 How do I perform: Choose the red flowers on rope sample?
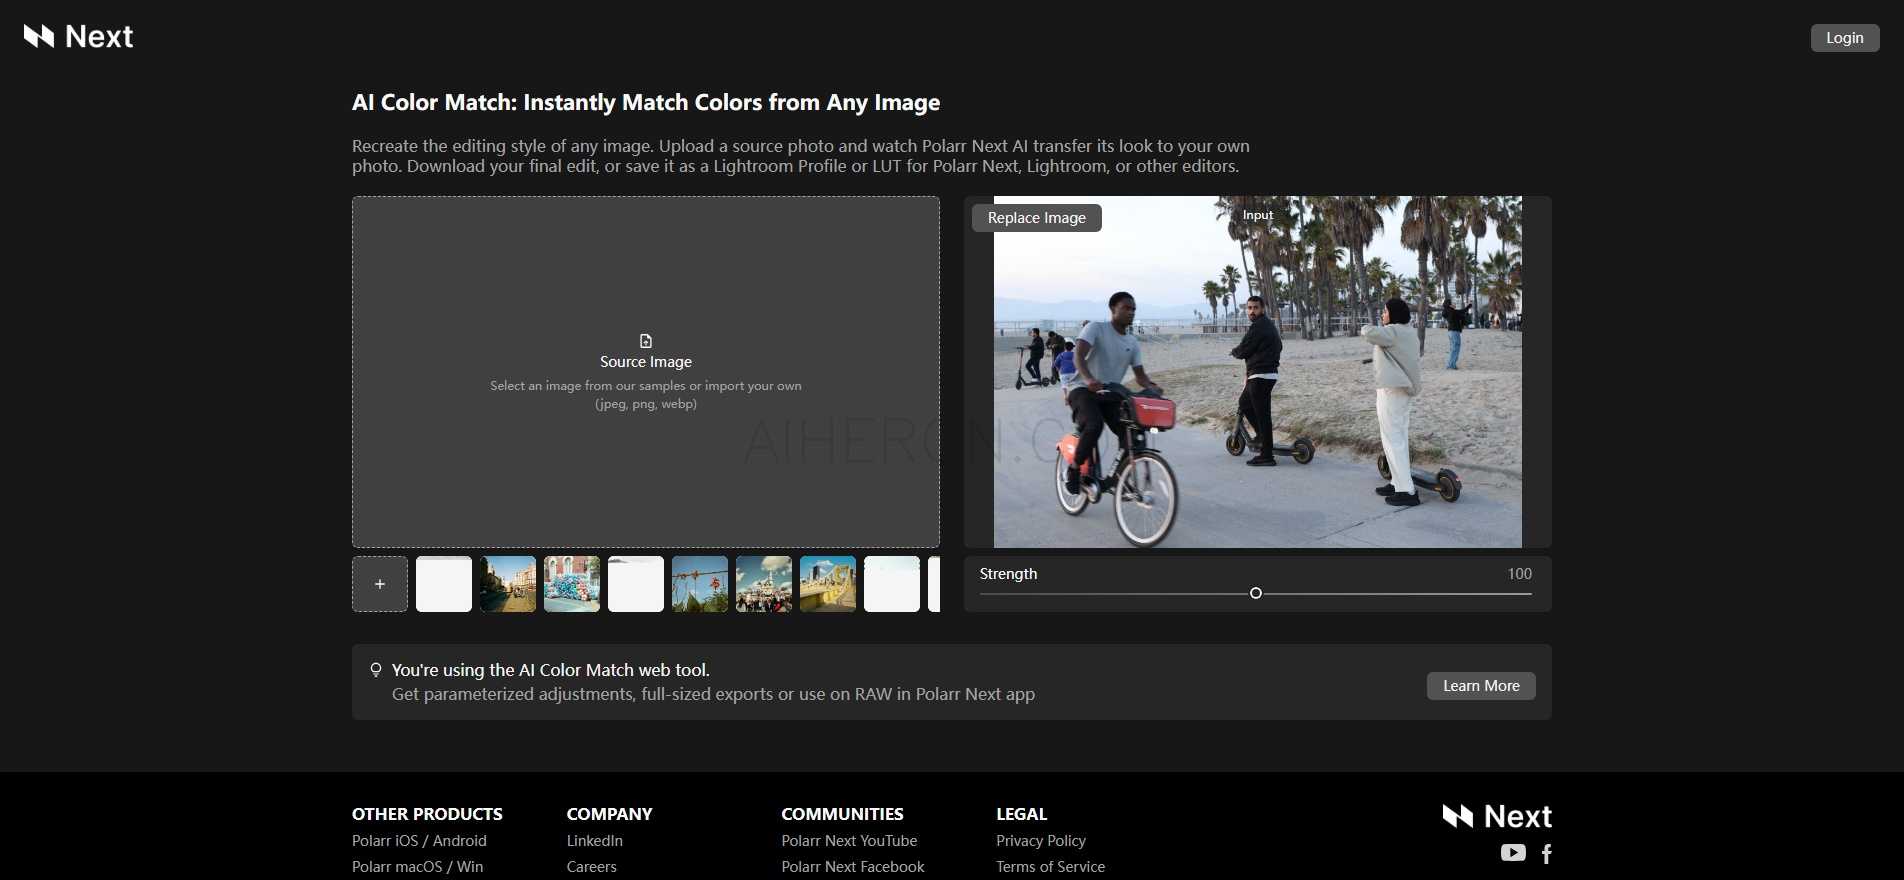(700, 584)
